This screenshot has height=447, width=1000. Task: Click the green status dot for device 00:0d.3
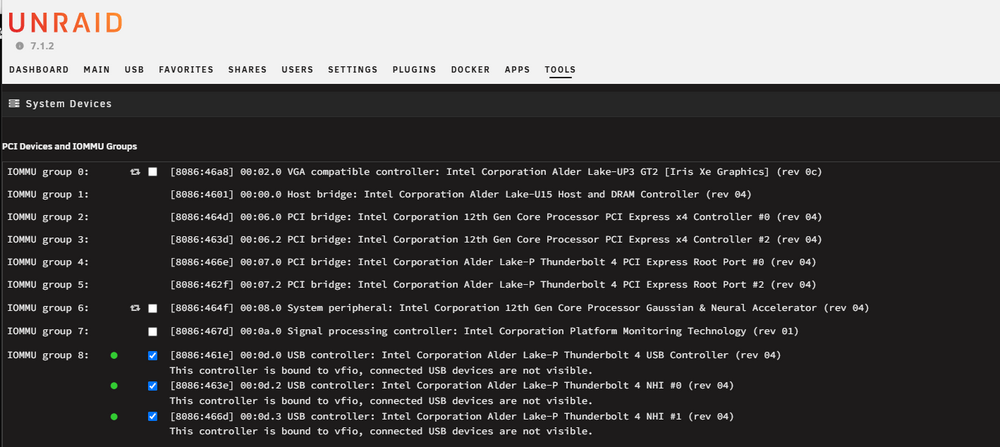pyautogui.click(x=114, y=416)
